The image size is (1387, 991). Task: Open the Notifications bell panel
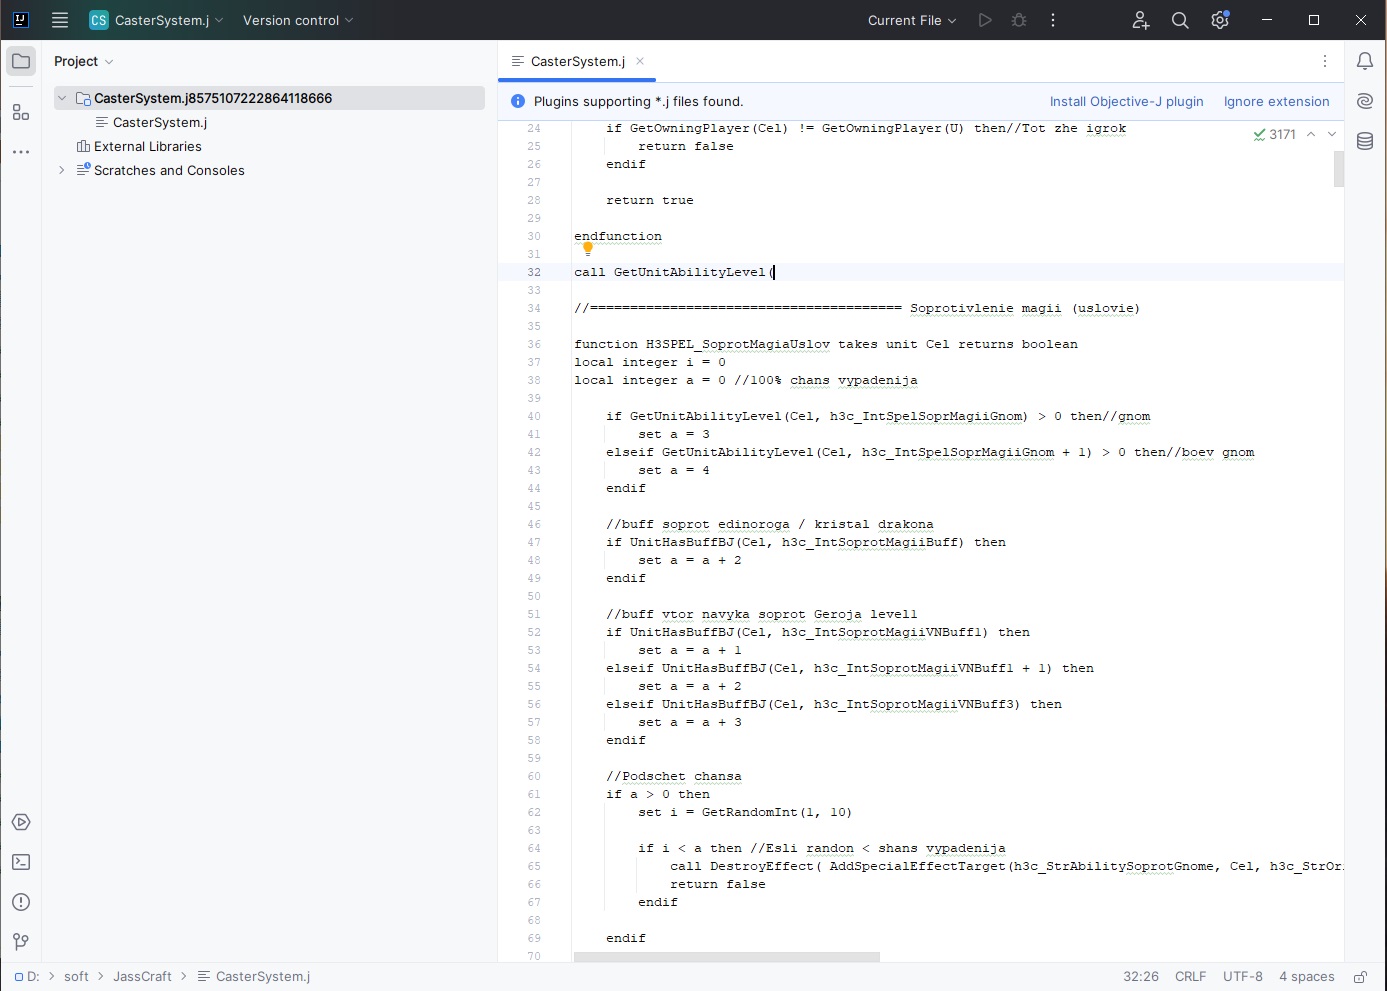pyautogui.click(x=1365, y=61)
